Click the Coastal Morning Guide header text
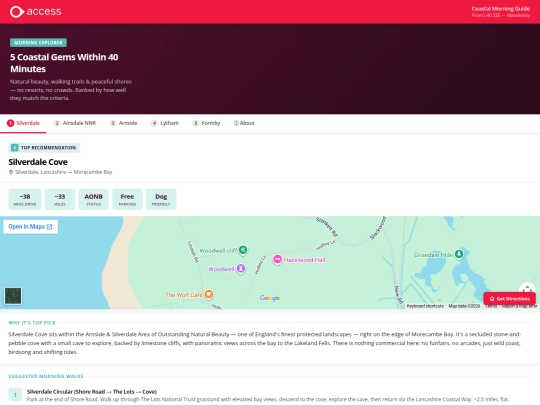The height and width of the screenshot is (405, 540). [501, 9]
